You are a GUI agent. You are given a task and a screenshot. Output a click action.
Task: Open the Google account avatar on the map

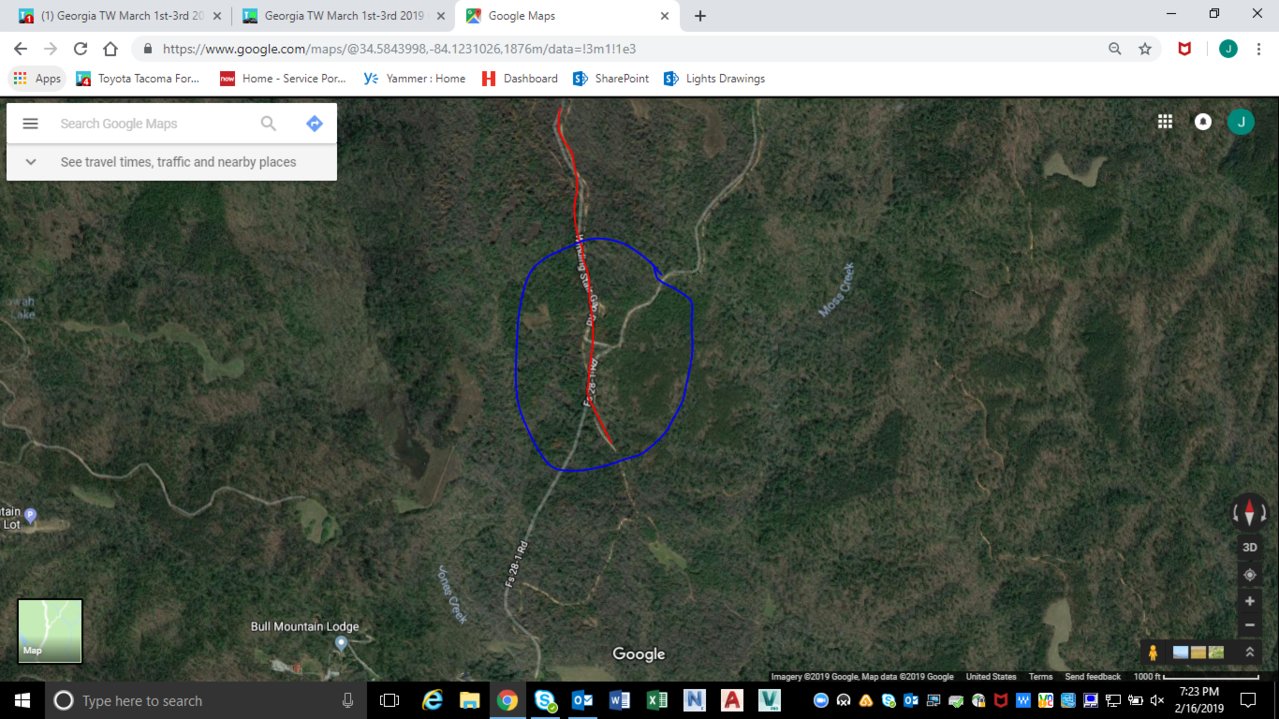(1240, 121)
